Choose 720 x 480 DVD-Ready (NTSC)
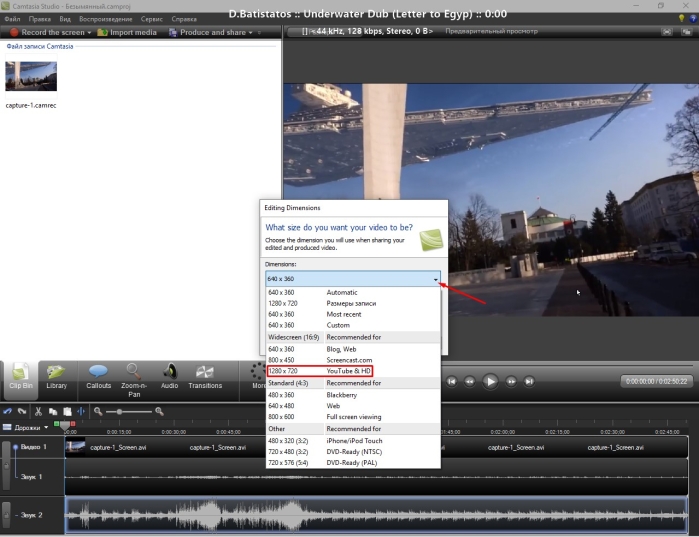699x537 pixels. tap(353, 452)
